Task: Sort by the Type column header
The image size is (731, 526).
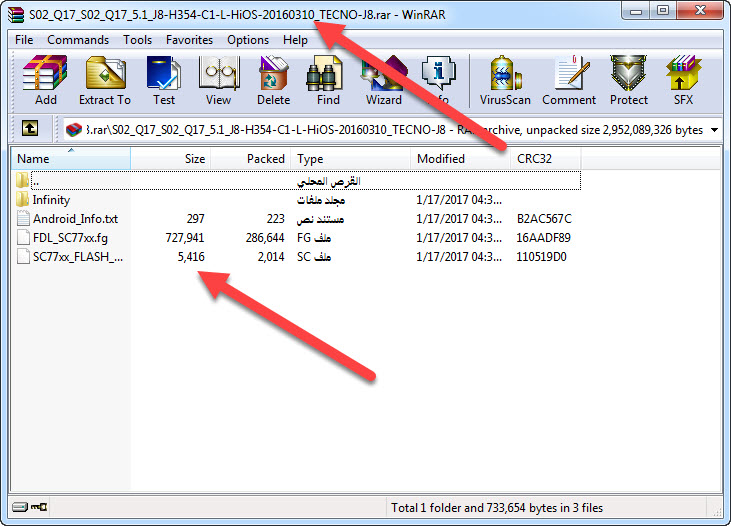Action: click(351, 159)
